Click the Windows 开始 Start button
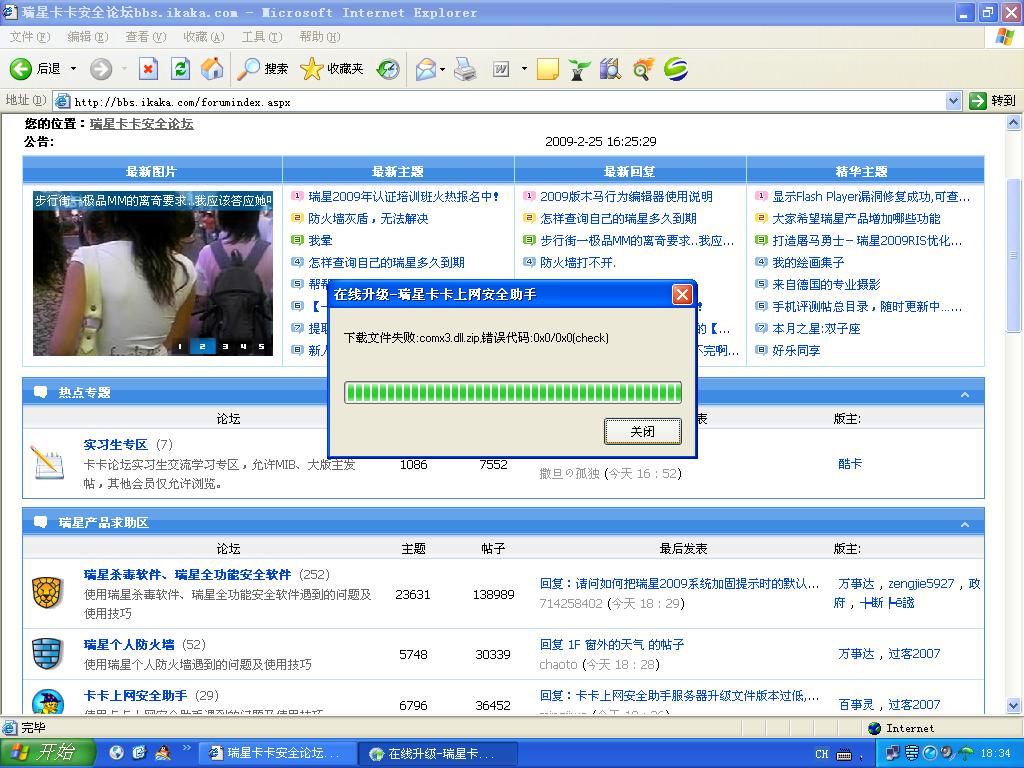This screenshot has height=768, width=1024. (x=47, y=753)
